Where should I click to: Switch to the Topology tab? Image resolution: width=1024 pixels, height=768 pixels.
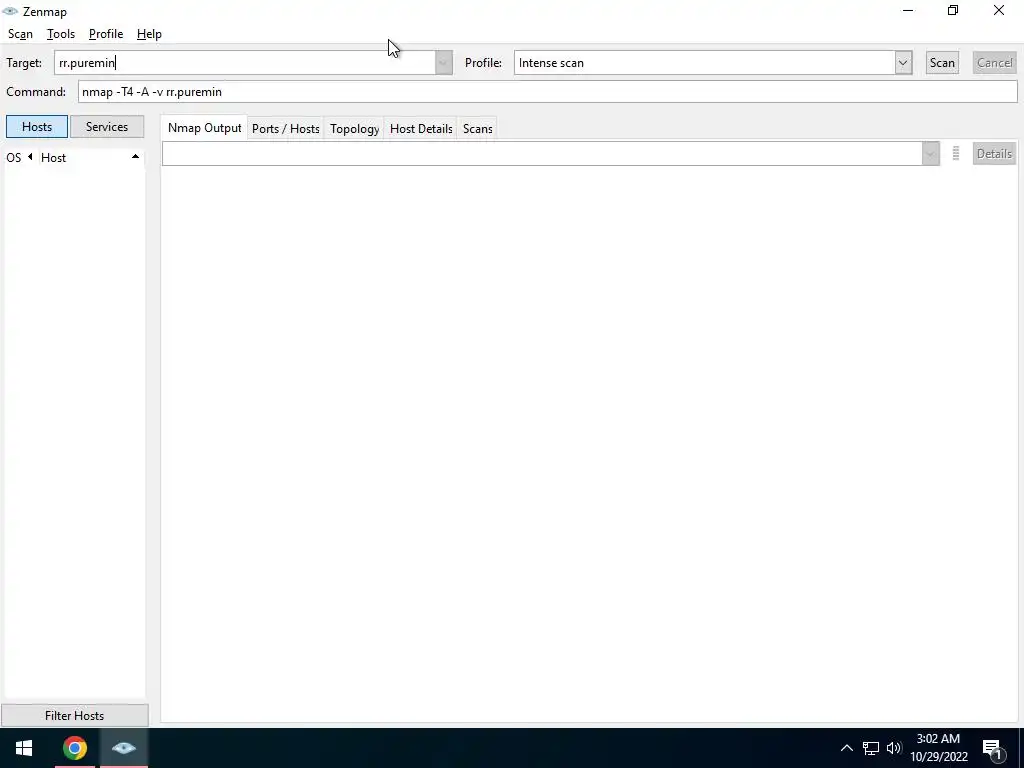(x=354, y=129)
